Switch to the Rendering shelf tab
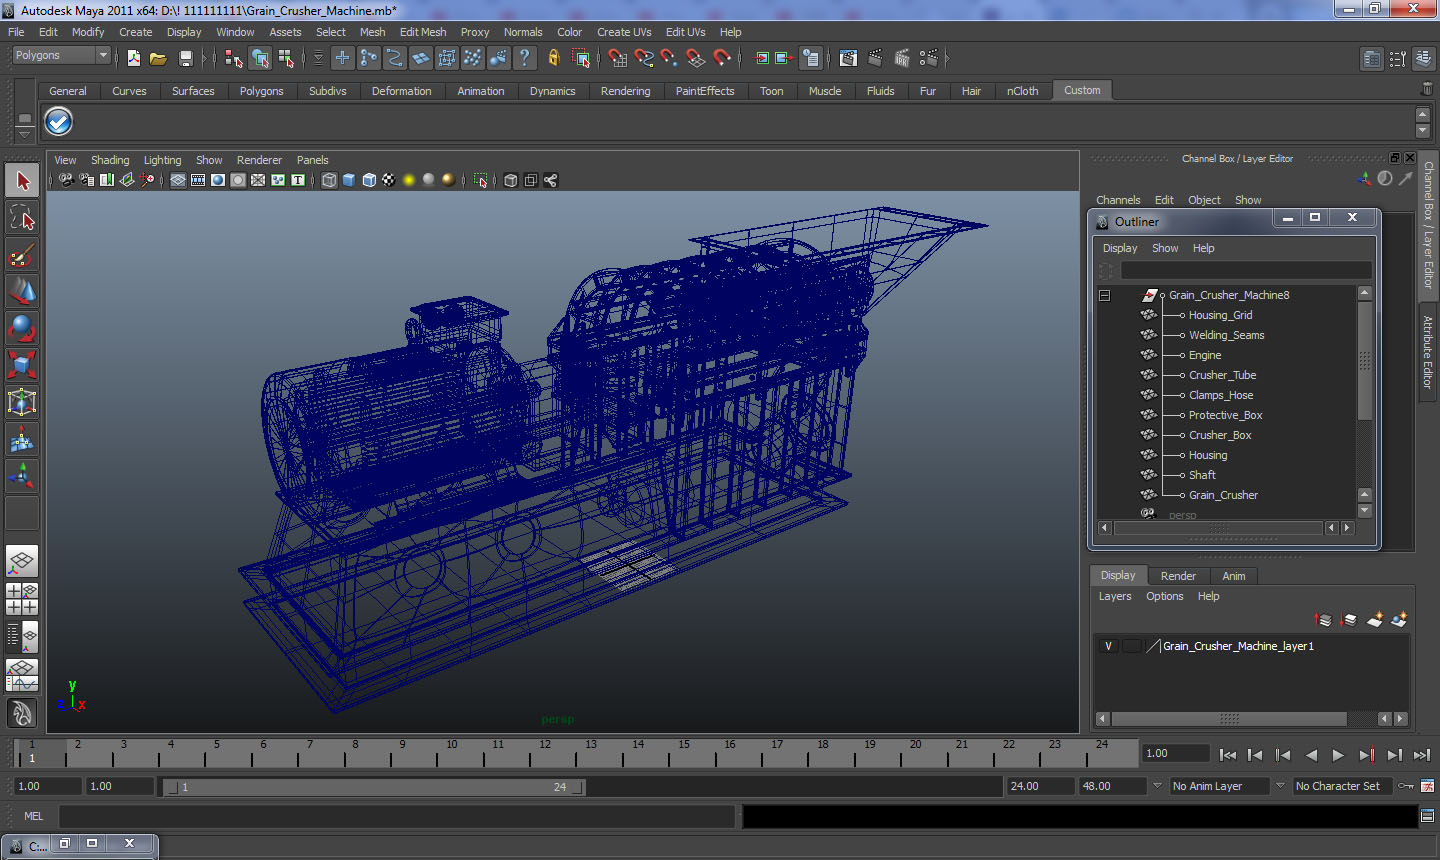The width and height of the screenshot is (1440, 860). 625,91
